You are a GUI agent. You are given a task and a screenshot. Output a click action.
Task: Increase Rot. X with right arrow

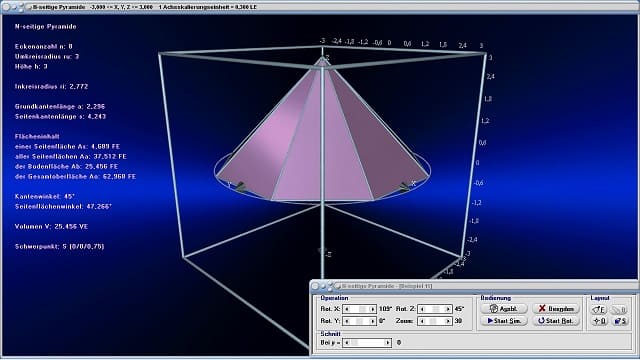[x=372, y=309]
